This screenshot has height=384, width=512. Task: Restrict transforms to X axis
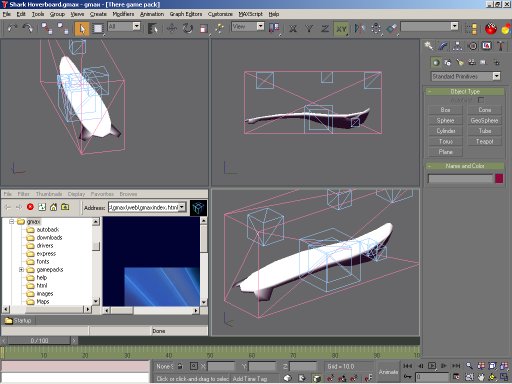tap(293, 29)
